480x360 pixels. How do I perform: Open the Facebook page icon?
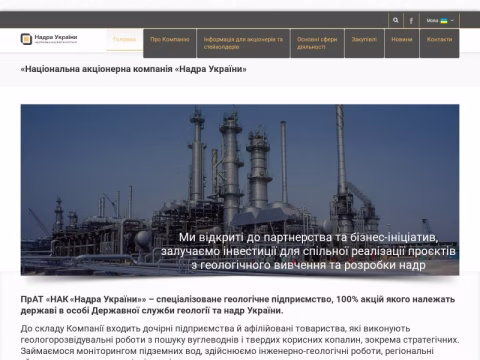coord(411,21)
